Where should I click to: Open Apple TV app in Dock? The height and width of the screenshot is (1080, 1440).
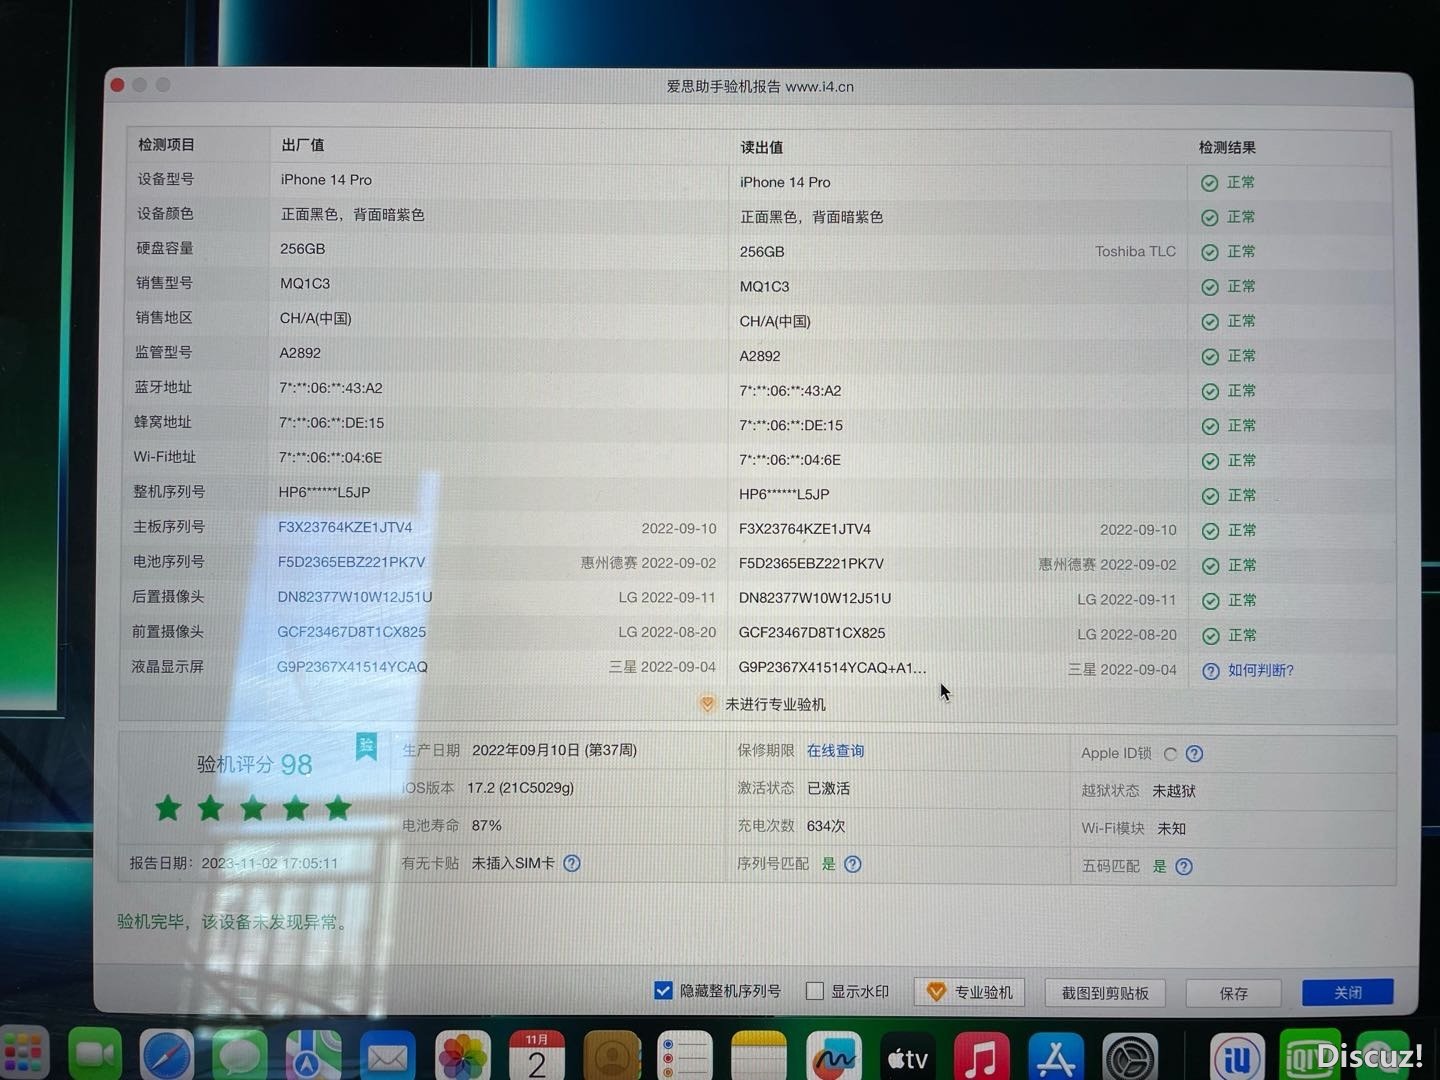click(x=908, y=1056)
